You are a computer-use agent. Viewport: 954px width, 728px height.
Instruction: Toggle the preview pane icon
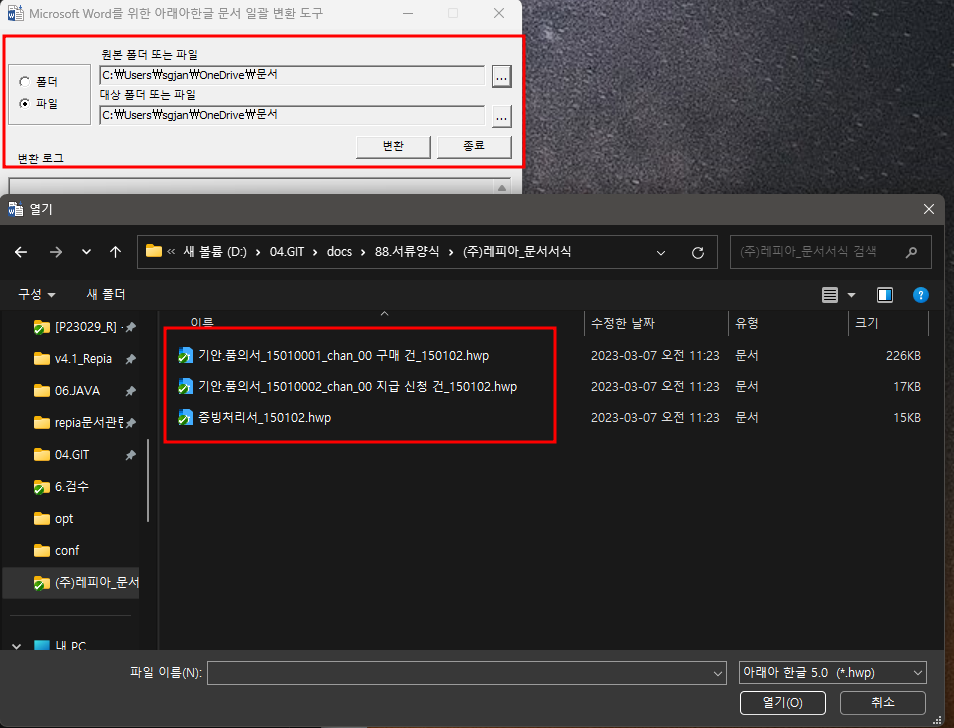click(x=884, y=295)
